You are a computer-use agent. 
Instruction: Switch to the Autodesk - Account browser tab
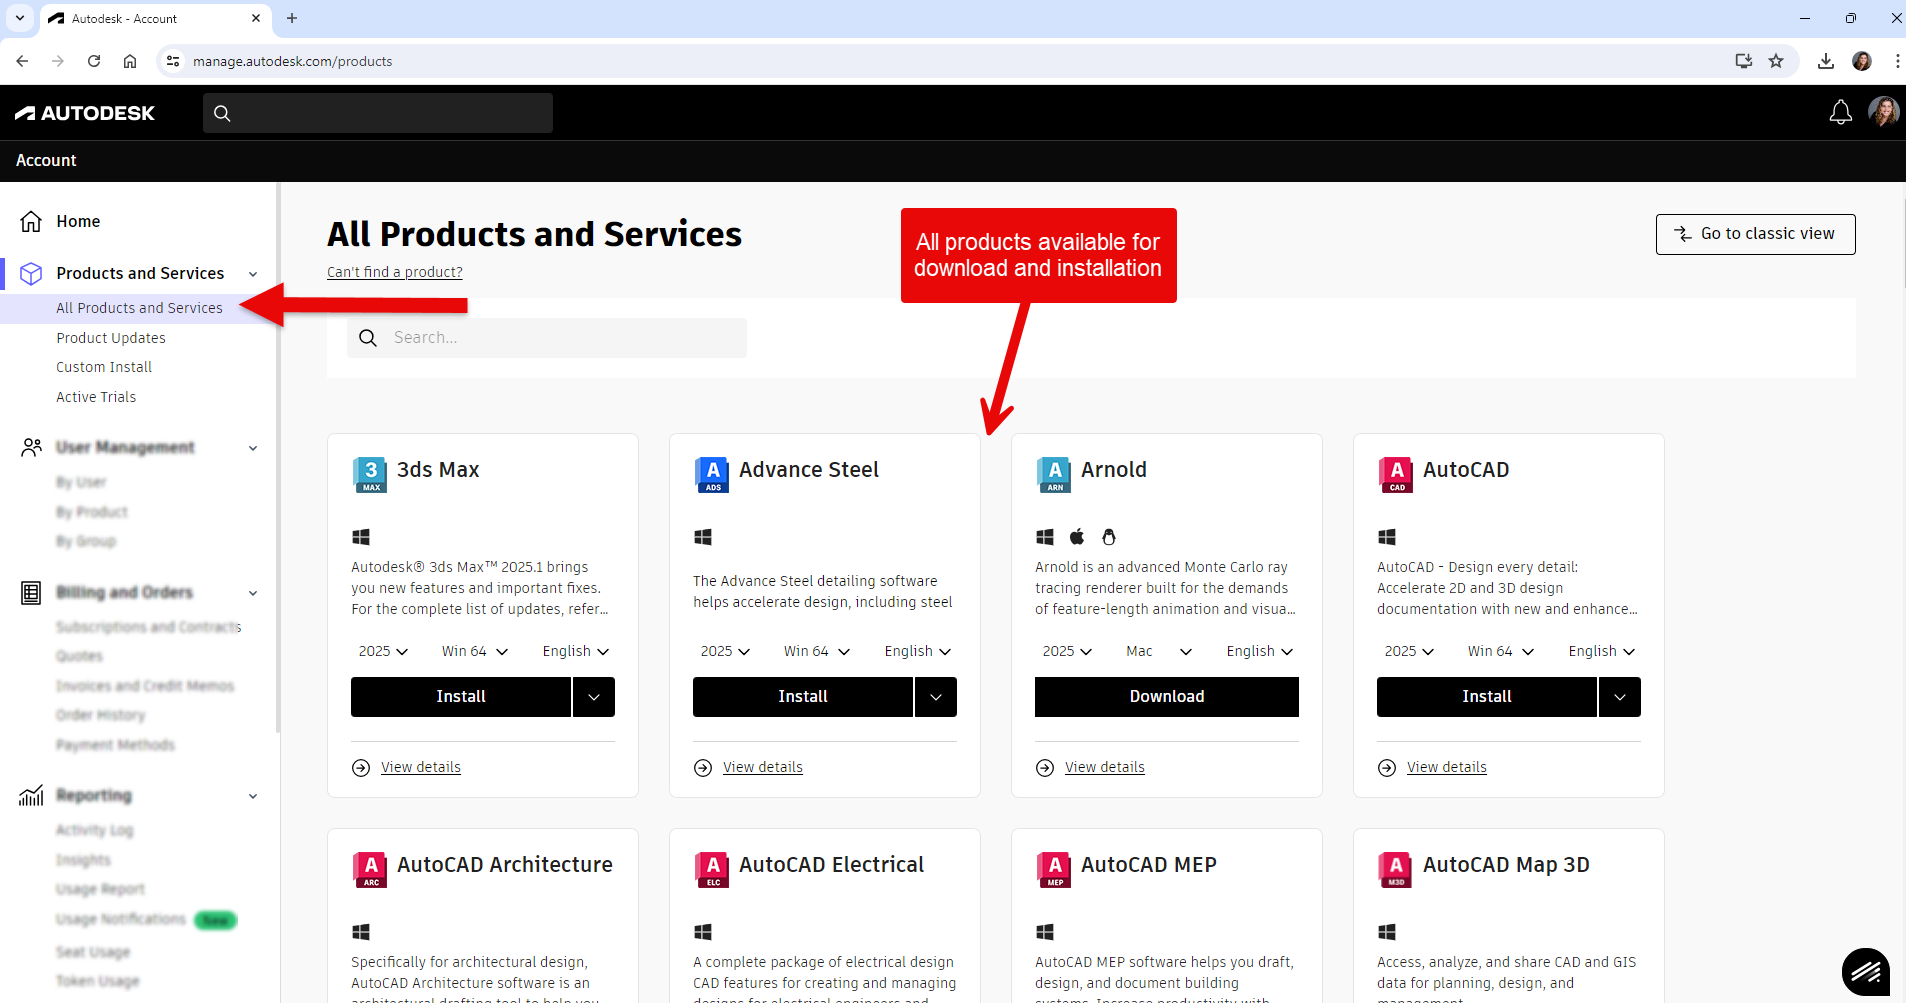pos(155,18)
